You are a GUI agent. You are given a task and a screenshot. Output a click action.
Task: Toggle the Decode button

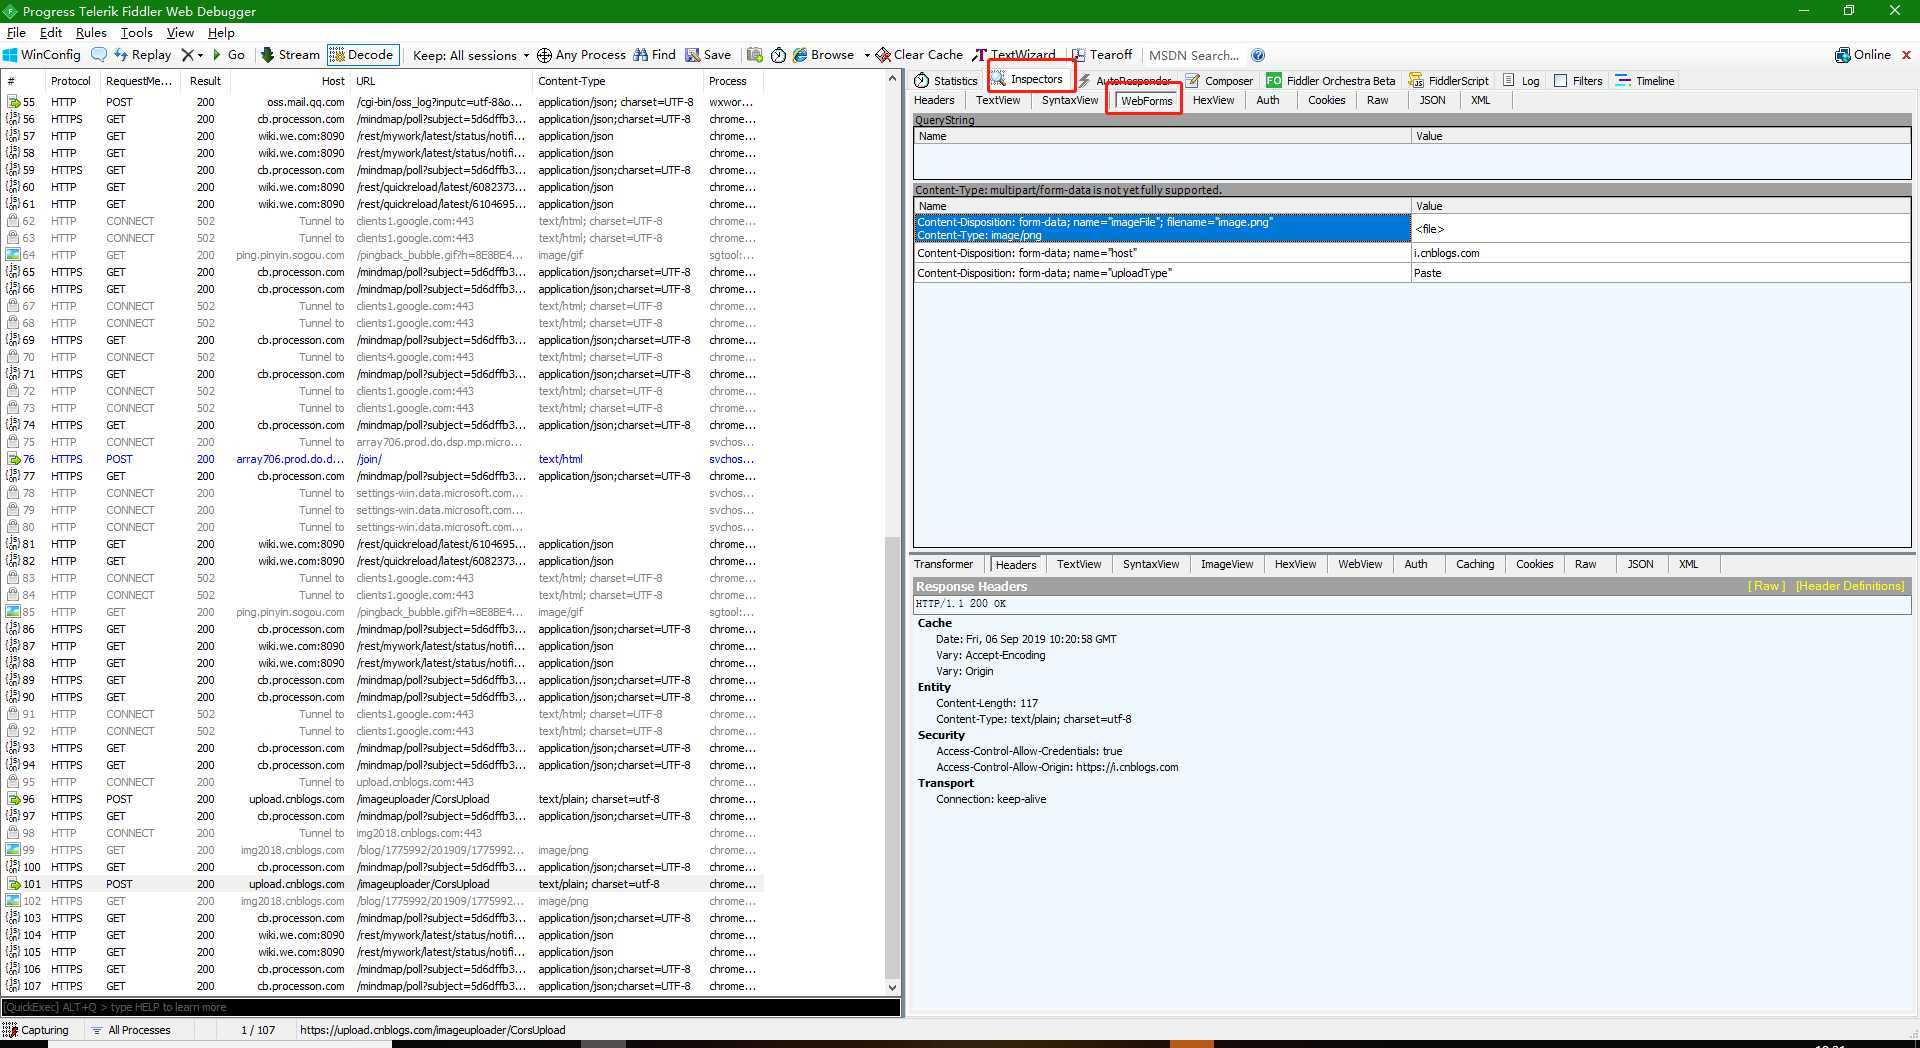tap(362, 55)
